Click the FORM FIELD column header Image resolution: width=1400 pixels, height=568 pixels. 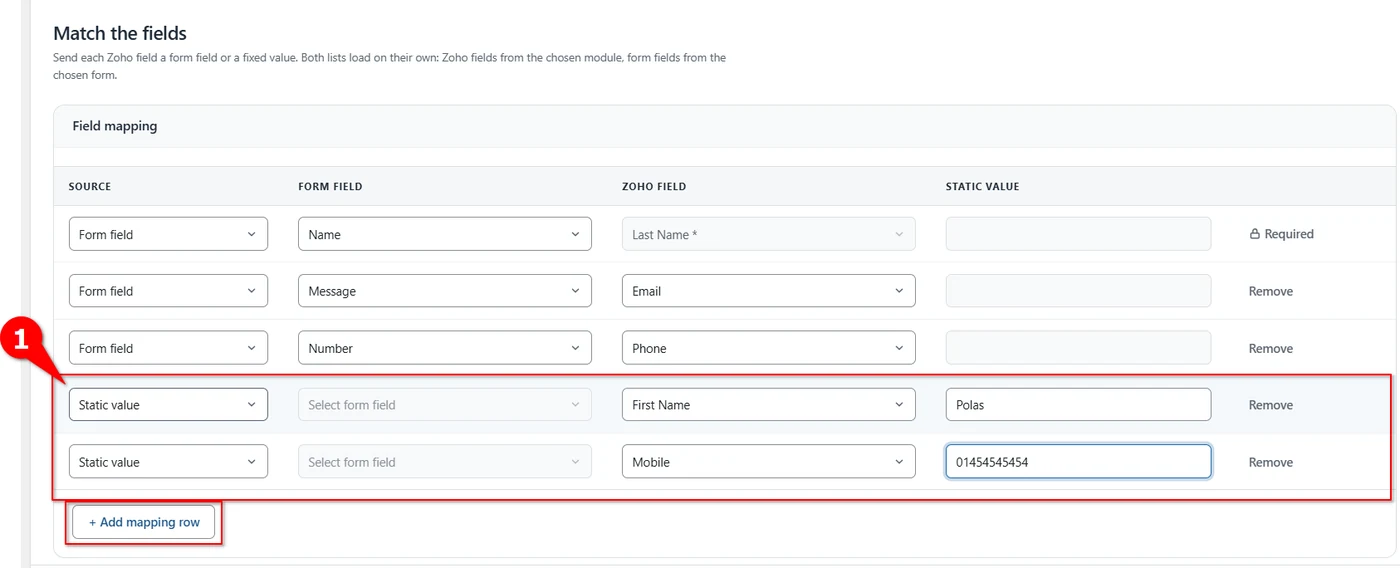(330, 187)
